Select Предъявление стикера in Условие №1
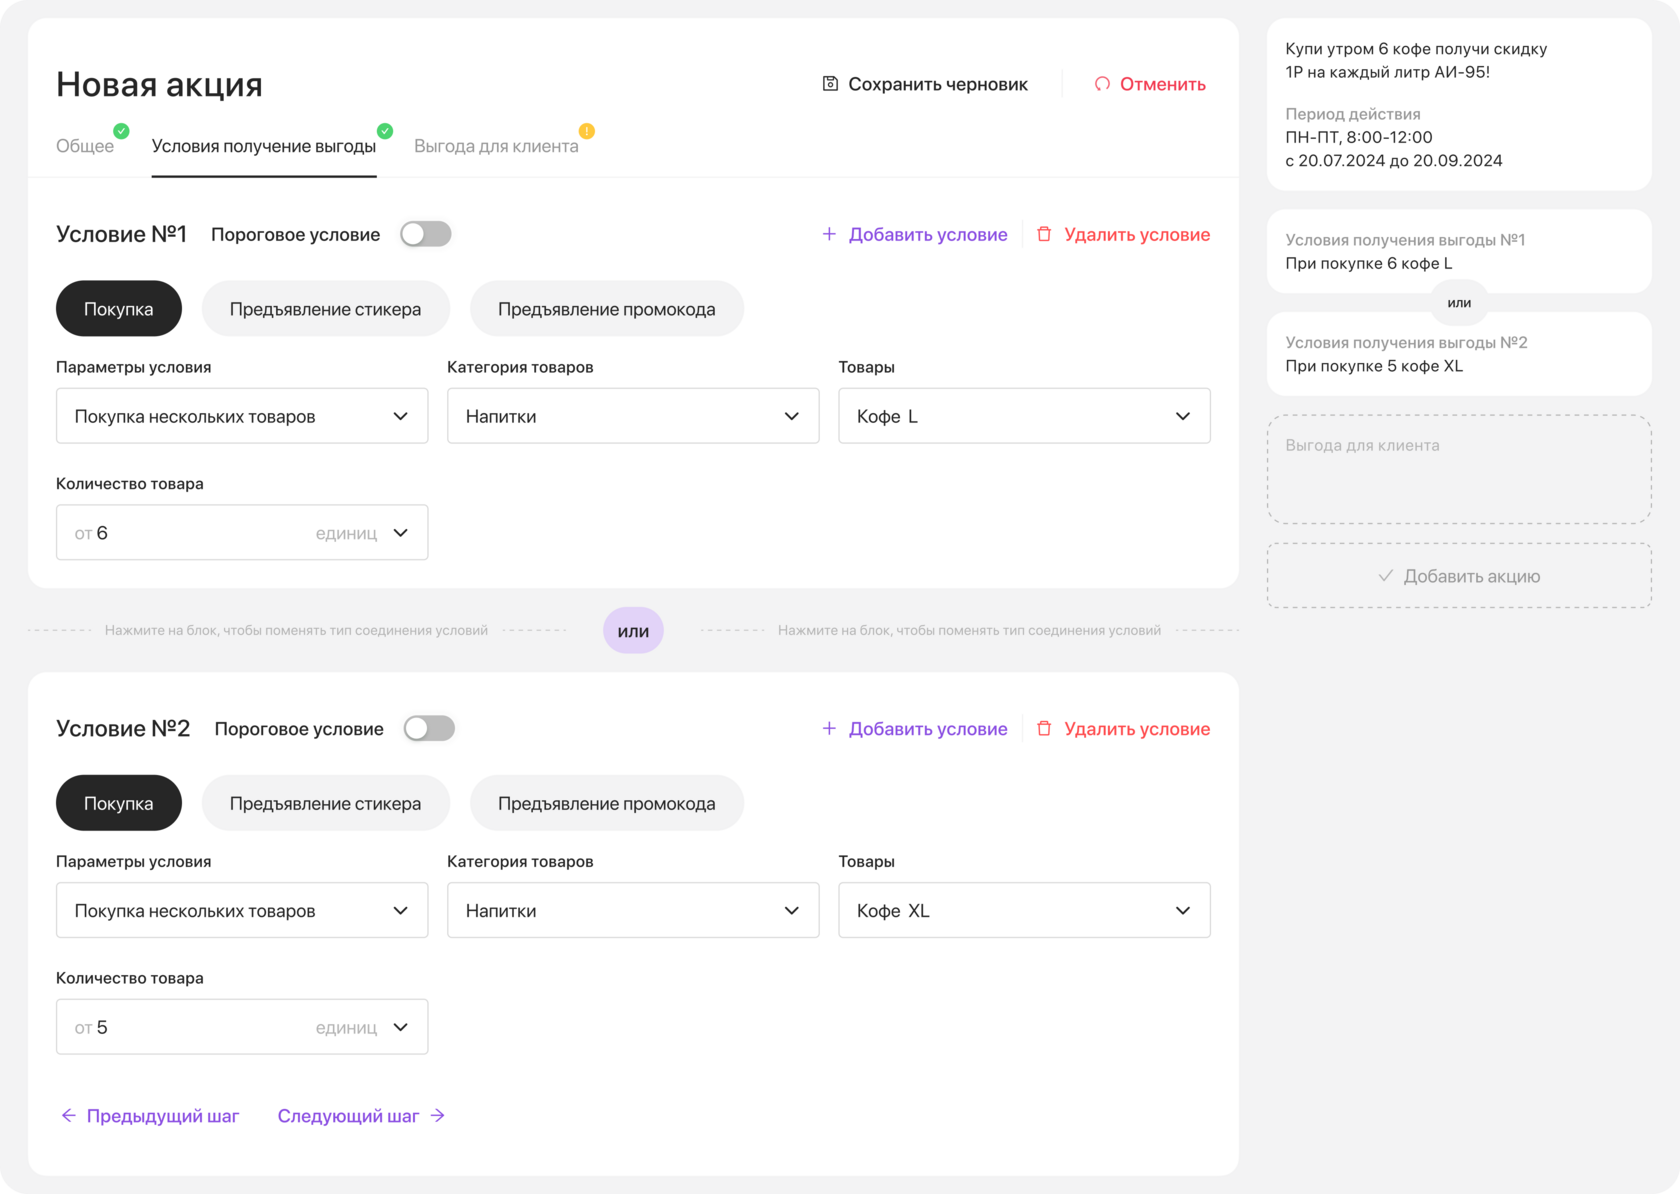1680x1194 pixels. pos(325,309)
